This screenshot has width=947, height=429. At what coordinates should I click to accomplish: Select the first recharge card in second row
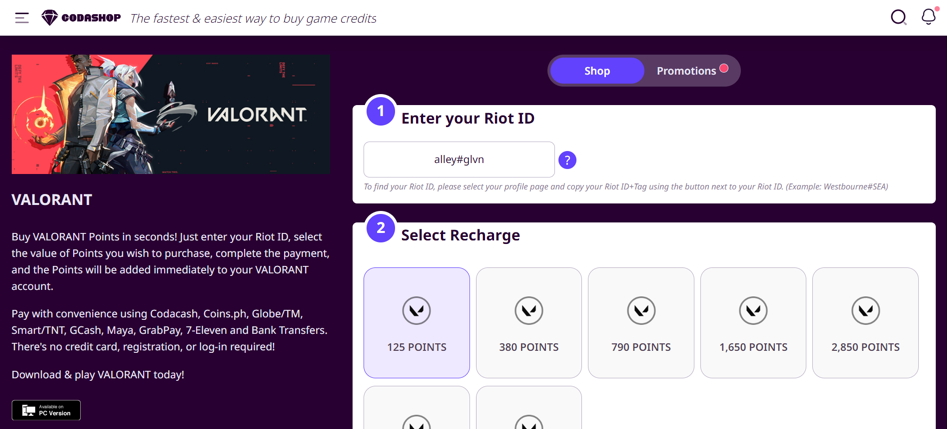point(416,410)
